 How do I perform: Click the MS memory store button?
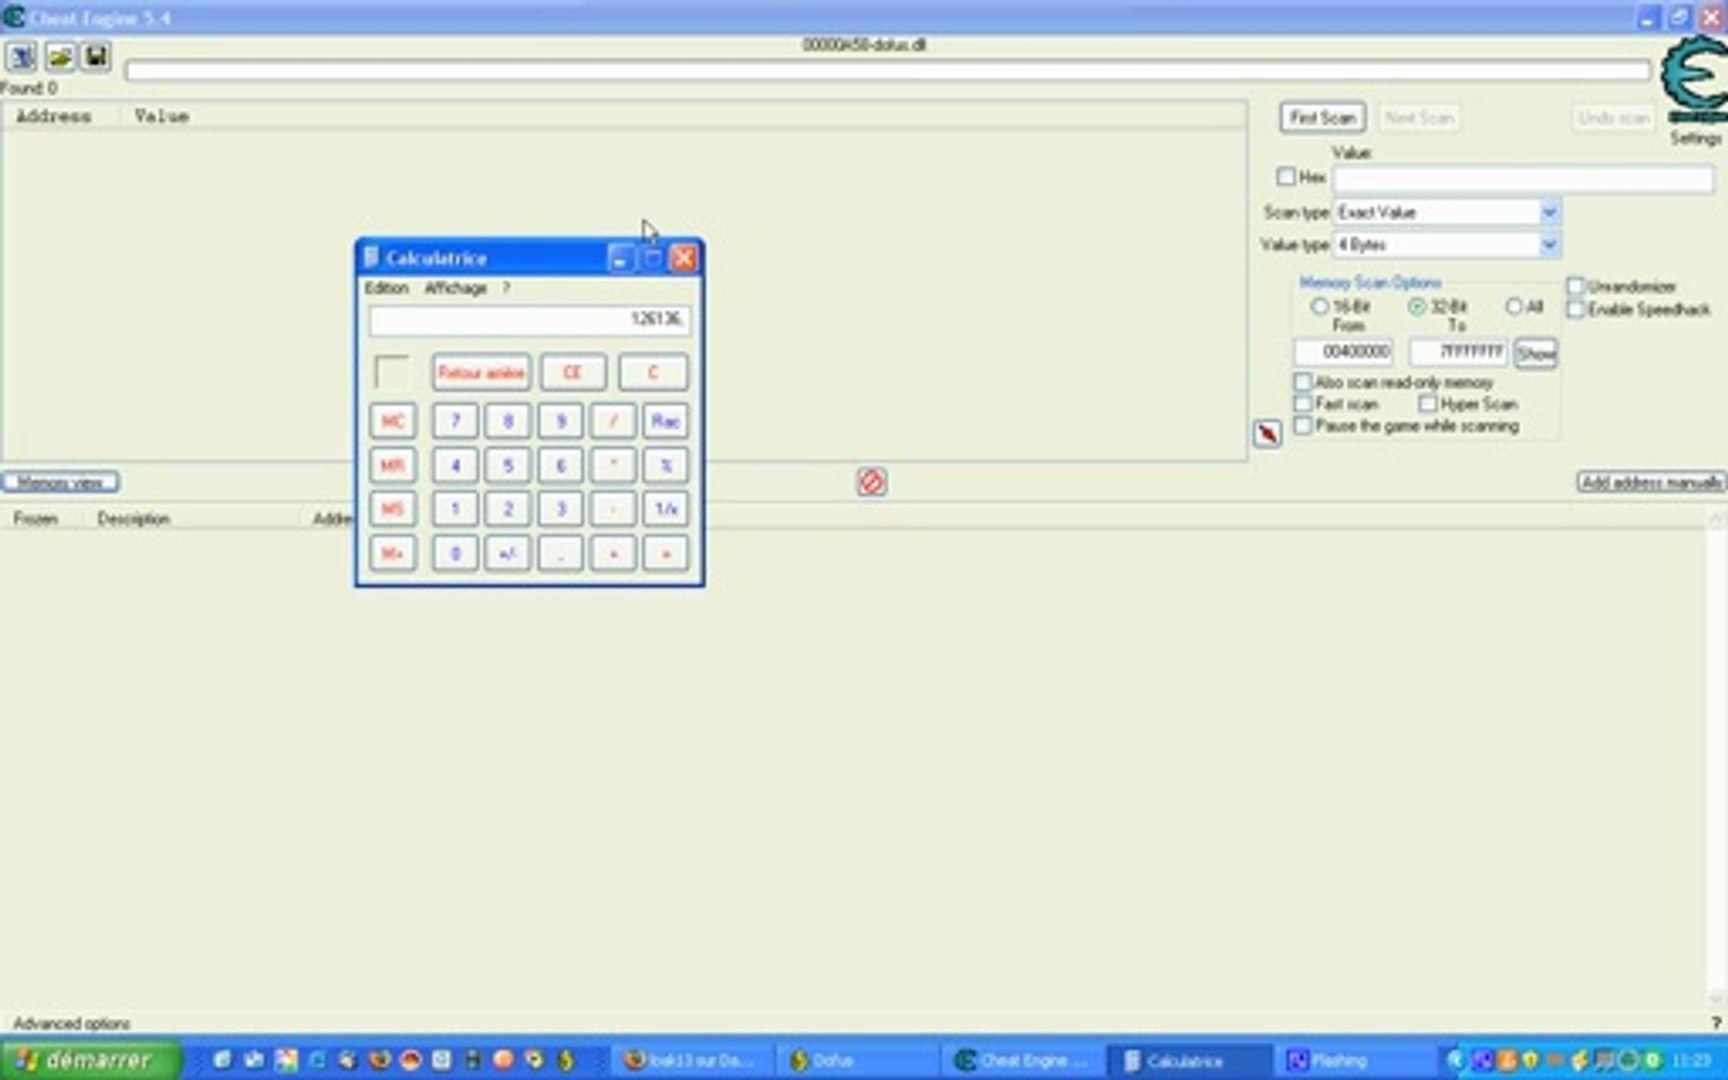(x=392, y=510)
